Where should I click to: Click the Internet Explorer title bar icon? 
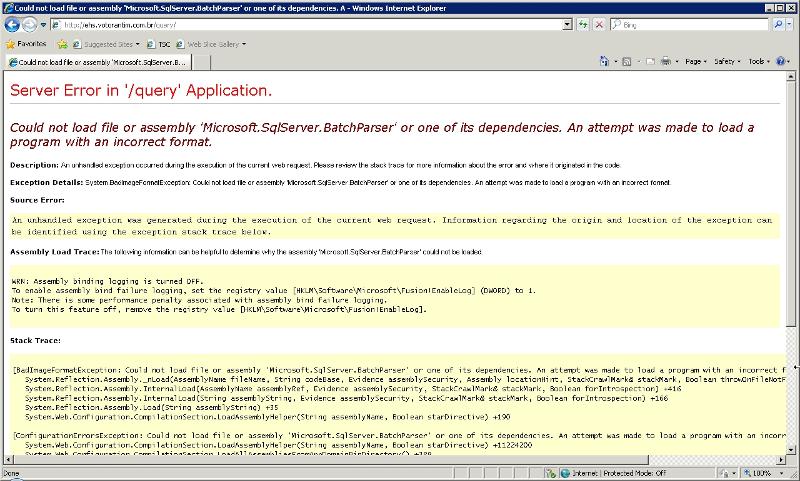point(8,8)
